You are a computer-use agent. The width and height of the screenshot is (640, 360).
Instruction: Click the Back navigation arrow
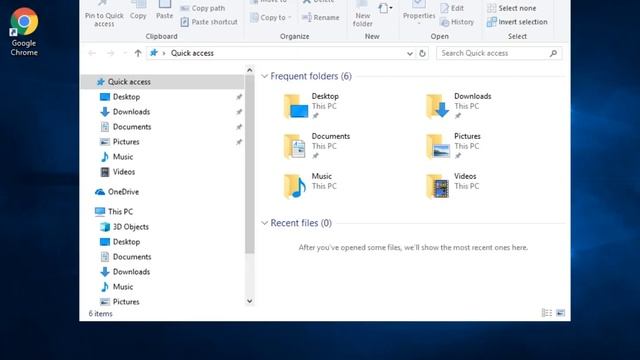click(92, 53)
